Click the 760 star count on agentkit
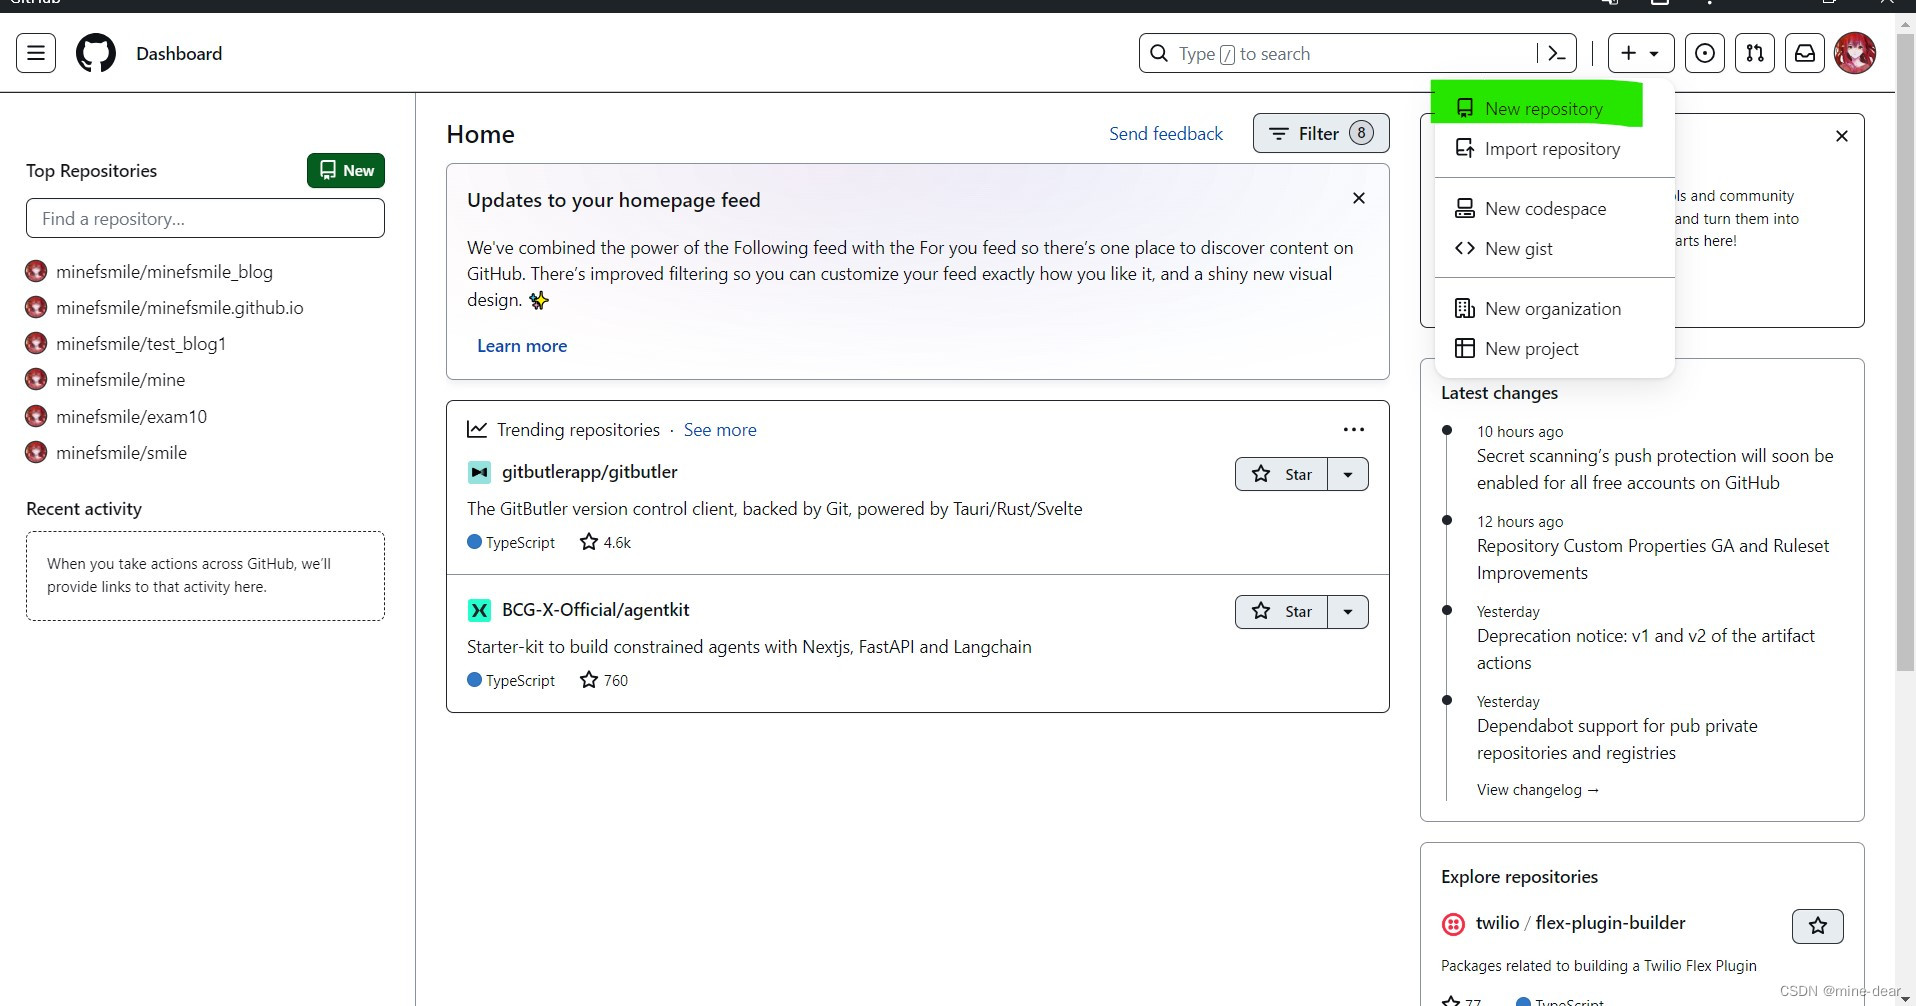Image resolution: width=1916 pixels, height=1006 pixels. tap(604, 680)
